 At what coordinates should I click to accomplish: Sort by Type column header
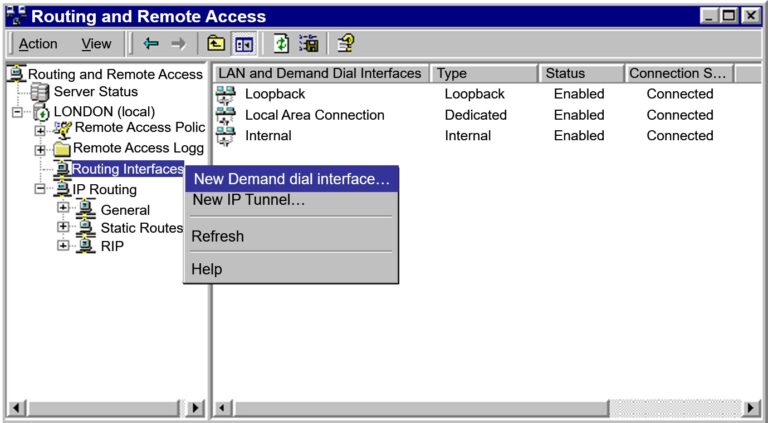pos(484,73)
